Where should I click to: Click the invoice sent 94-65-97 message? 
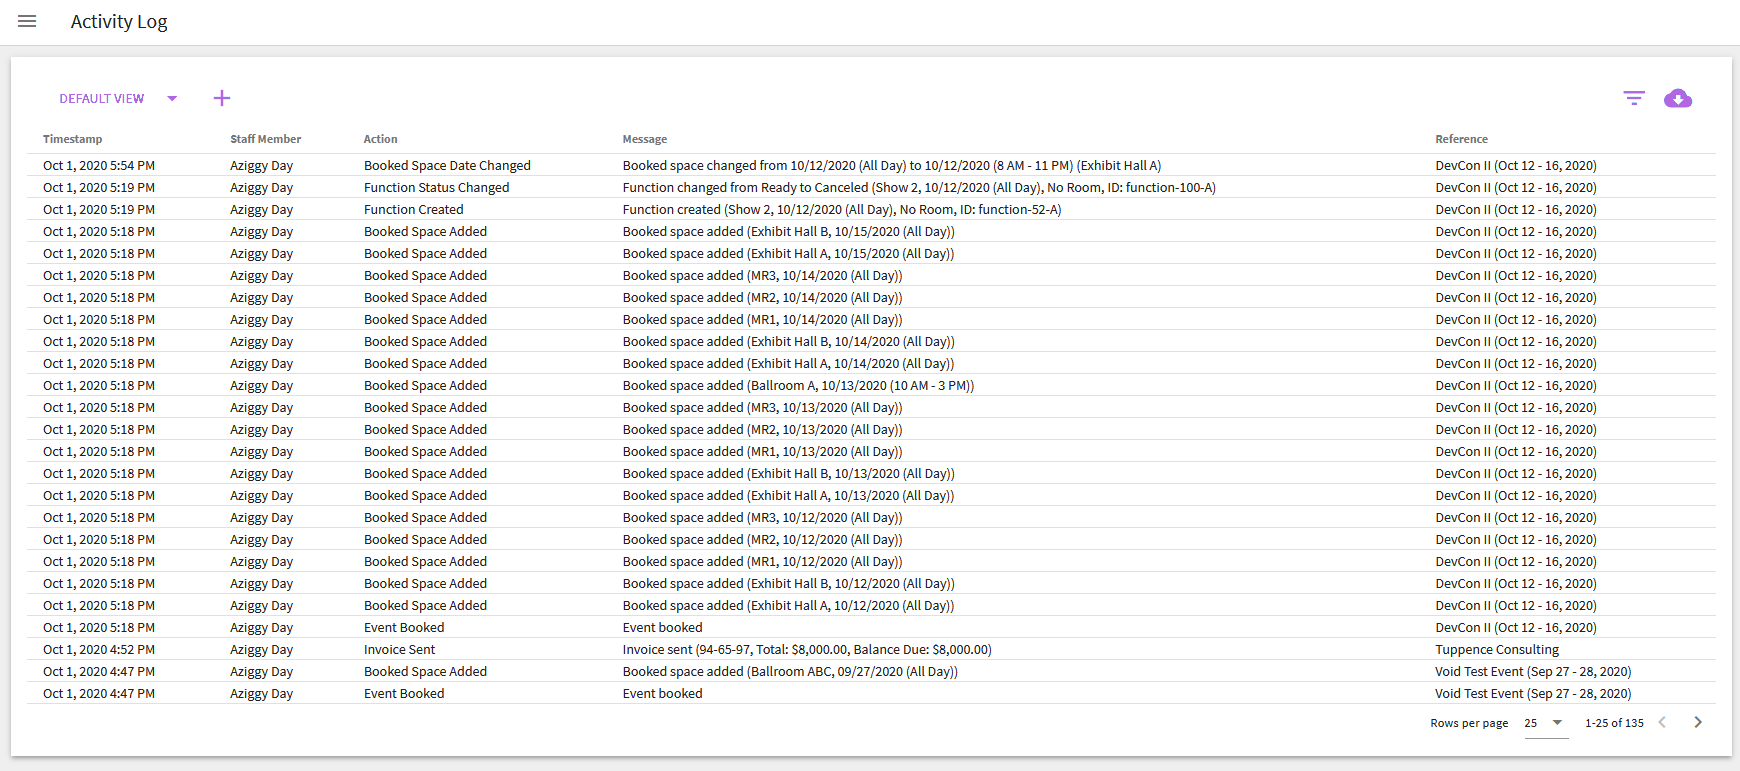807,649
